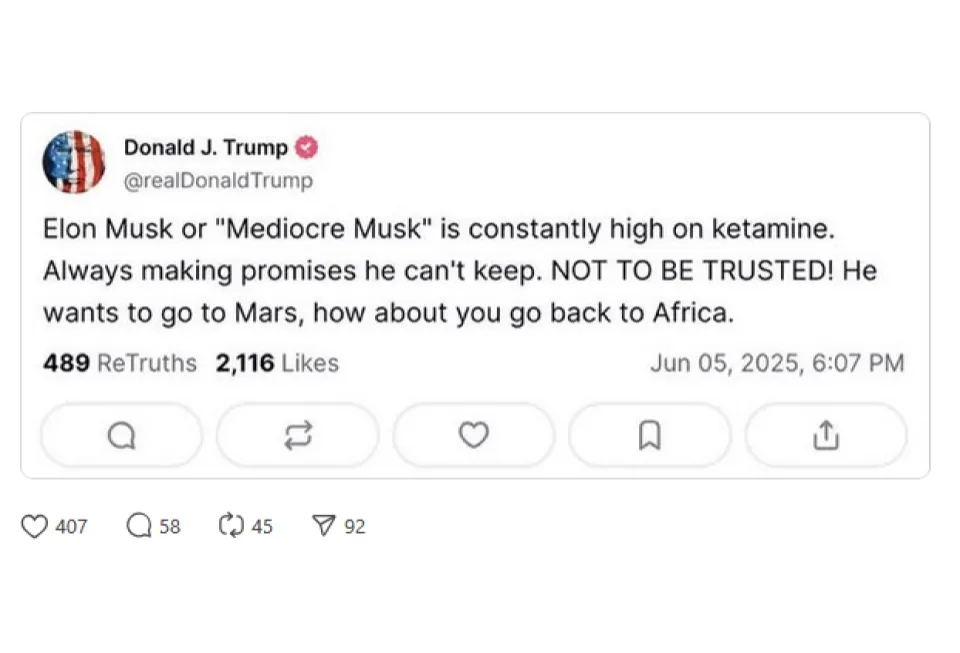This screenshot has width=960, height=653.
Task: Click the @realDonaldTrump handle
Action: tap(218, 181)
